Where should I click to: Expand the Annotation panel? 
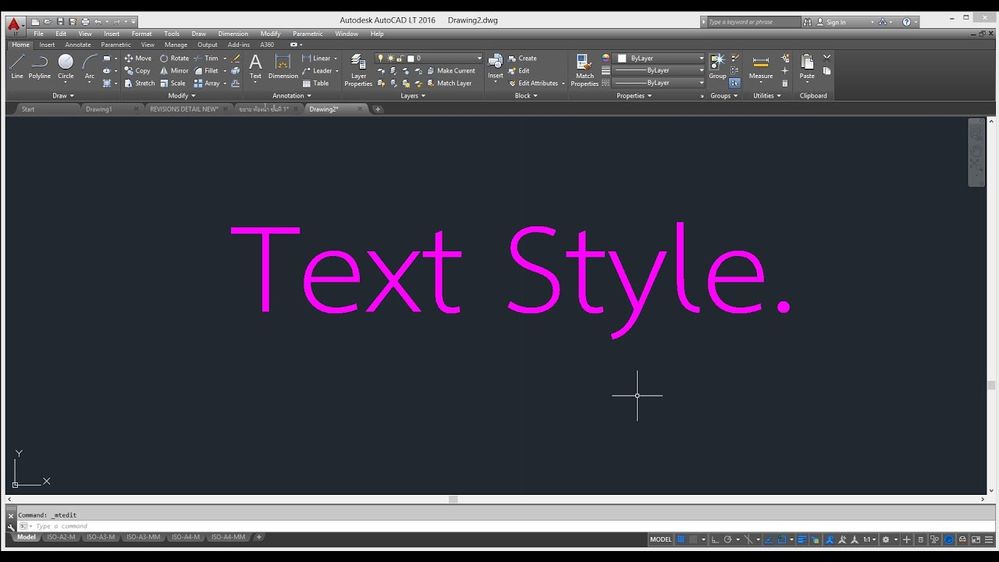[292, 96]
